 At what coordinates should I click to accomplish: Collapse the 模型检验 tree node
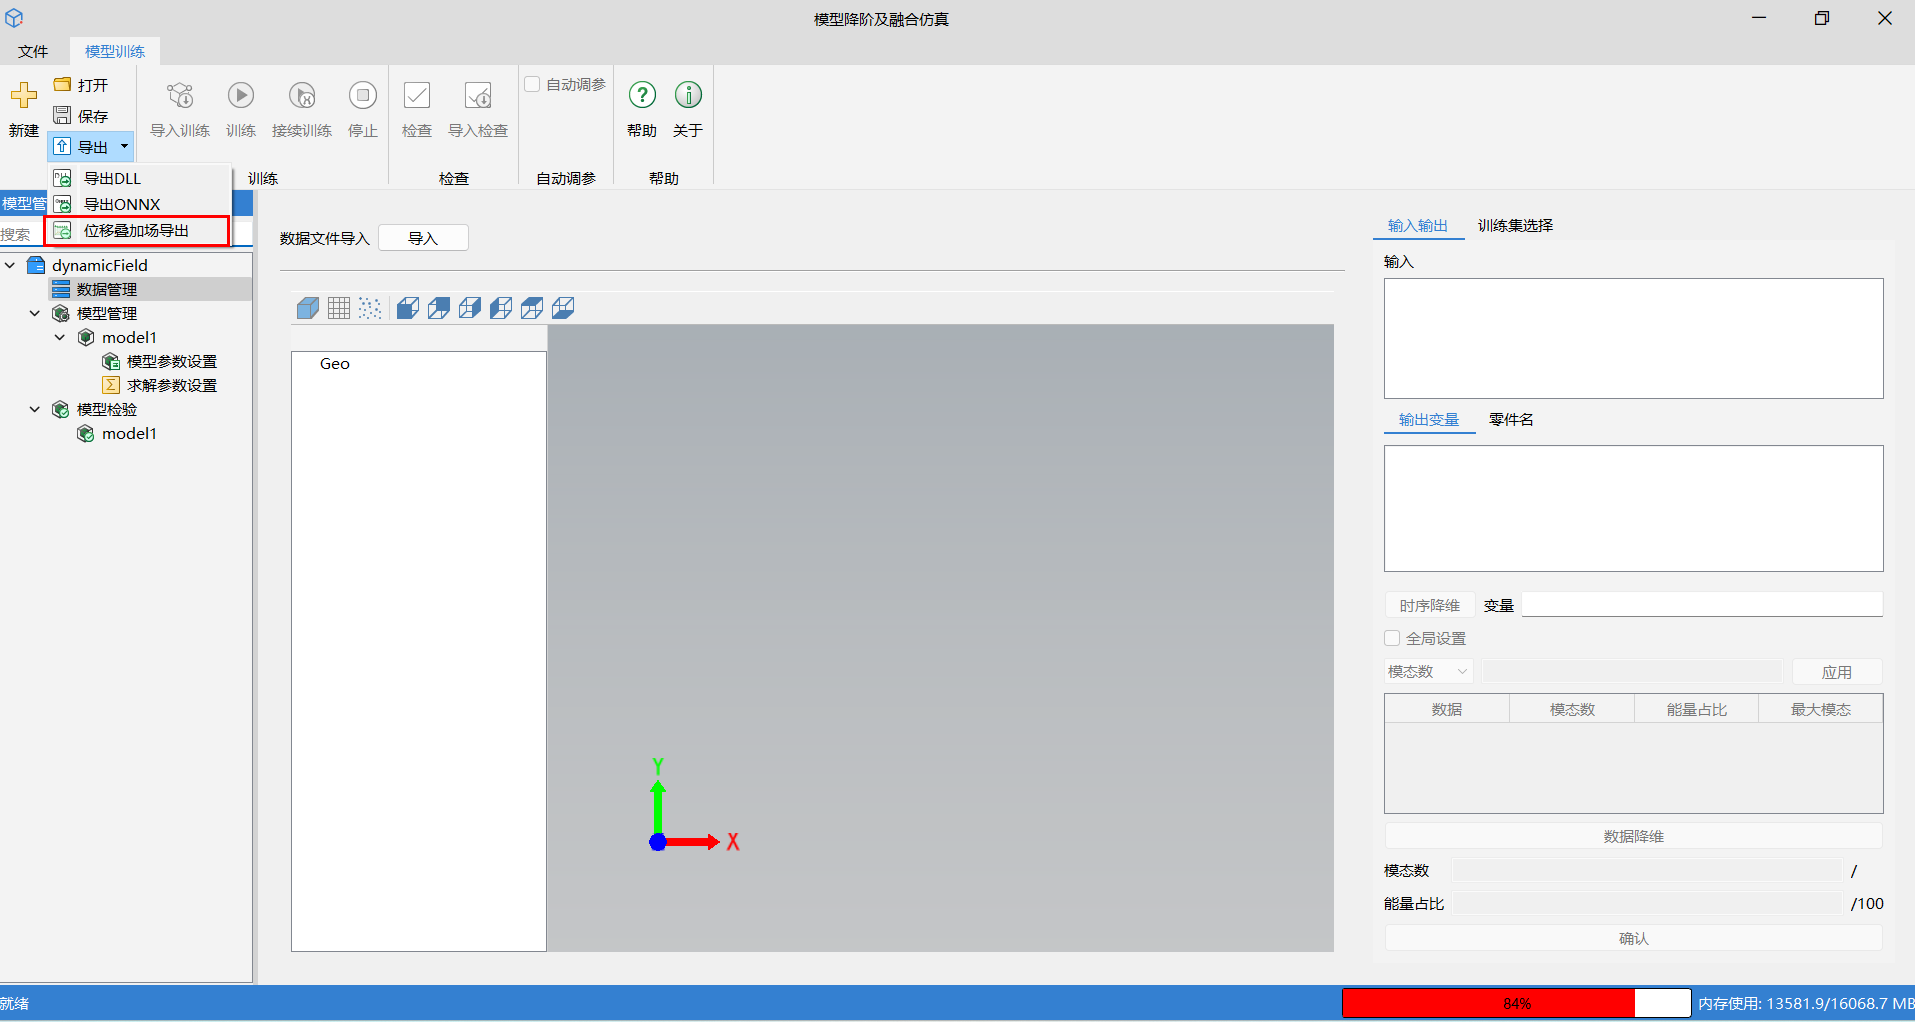pyautogui.click(x=35, y=409)
